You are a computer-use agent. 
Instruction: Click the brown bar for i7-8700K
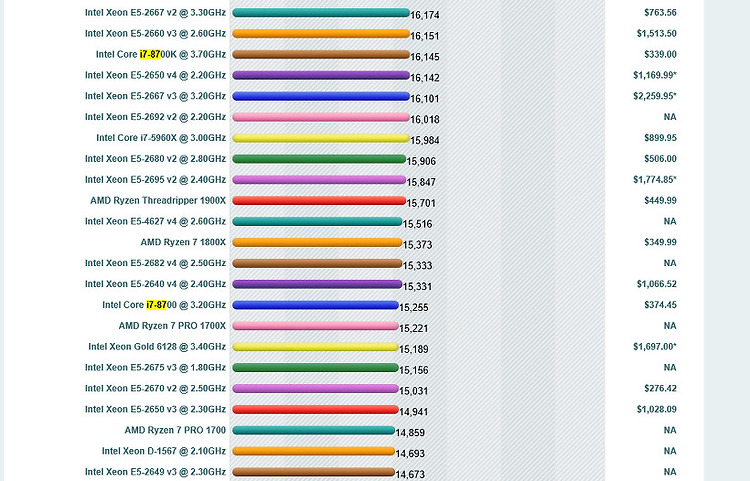321,55
